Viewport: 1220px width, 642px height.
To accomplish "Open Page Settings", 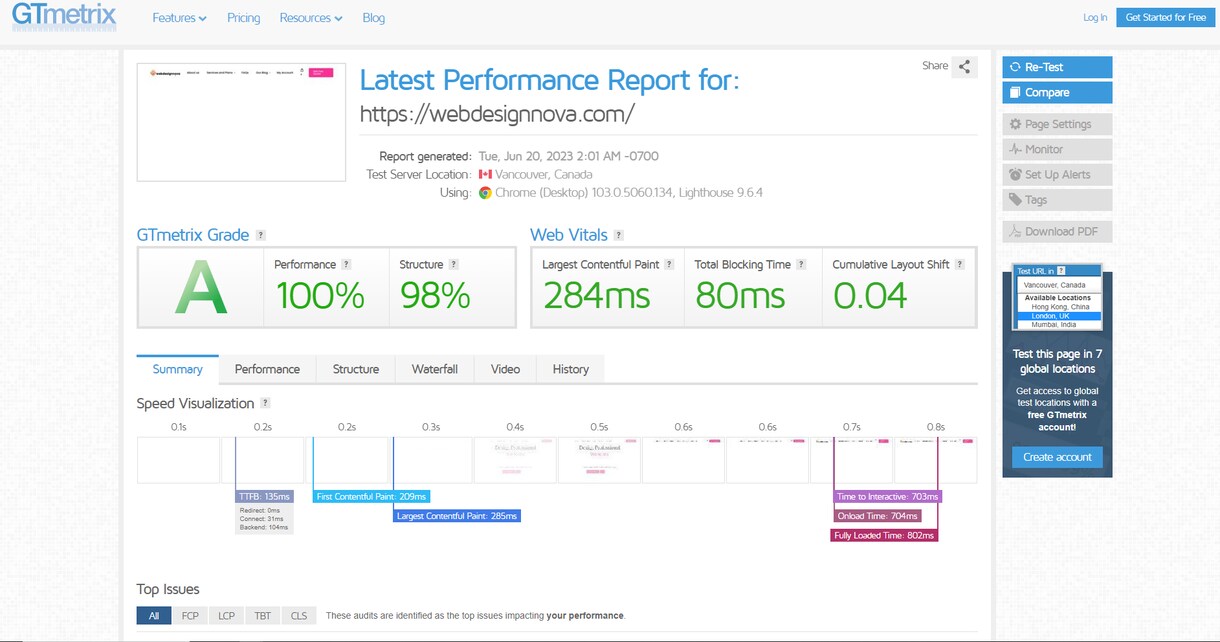I will (1057, 124).
